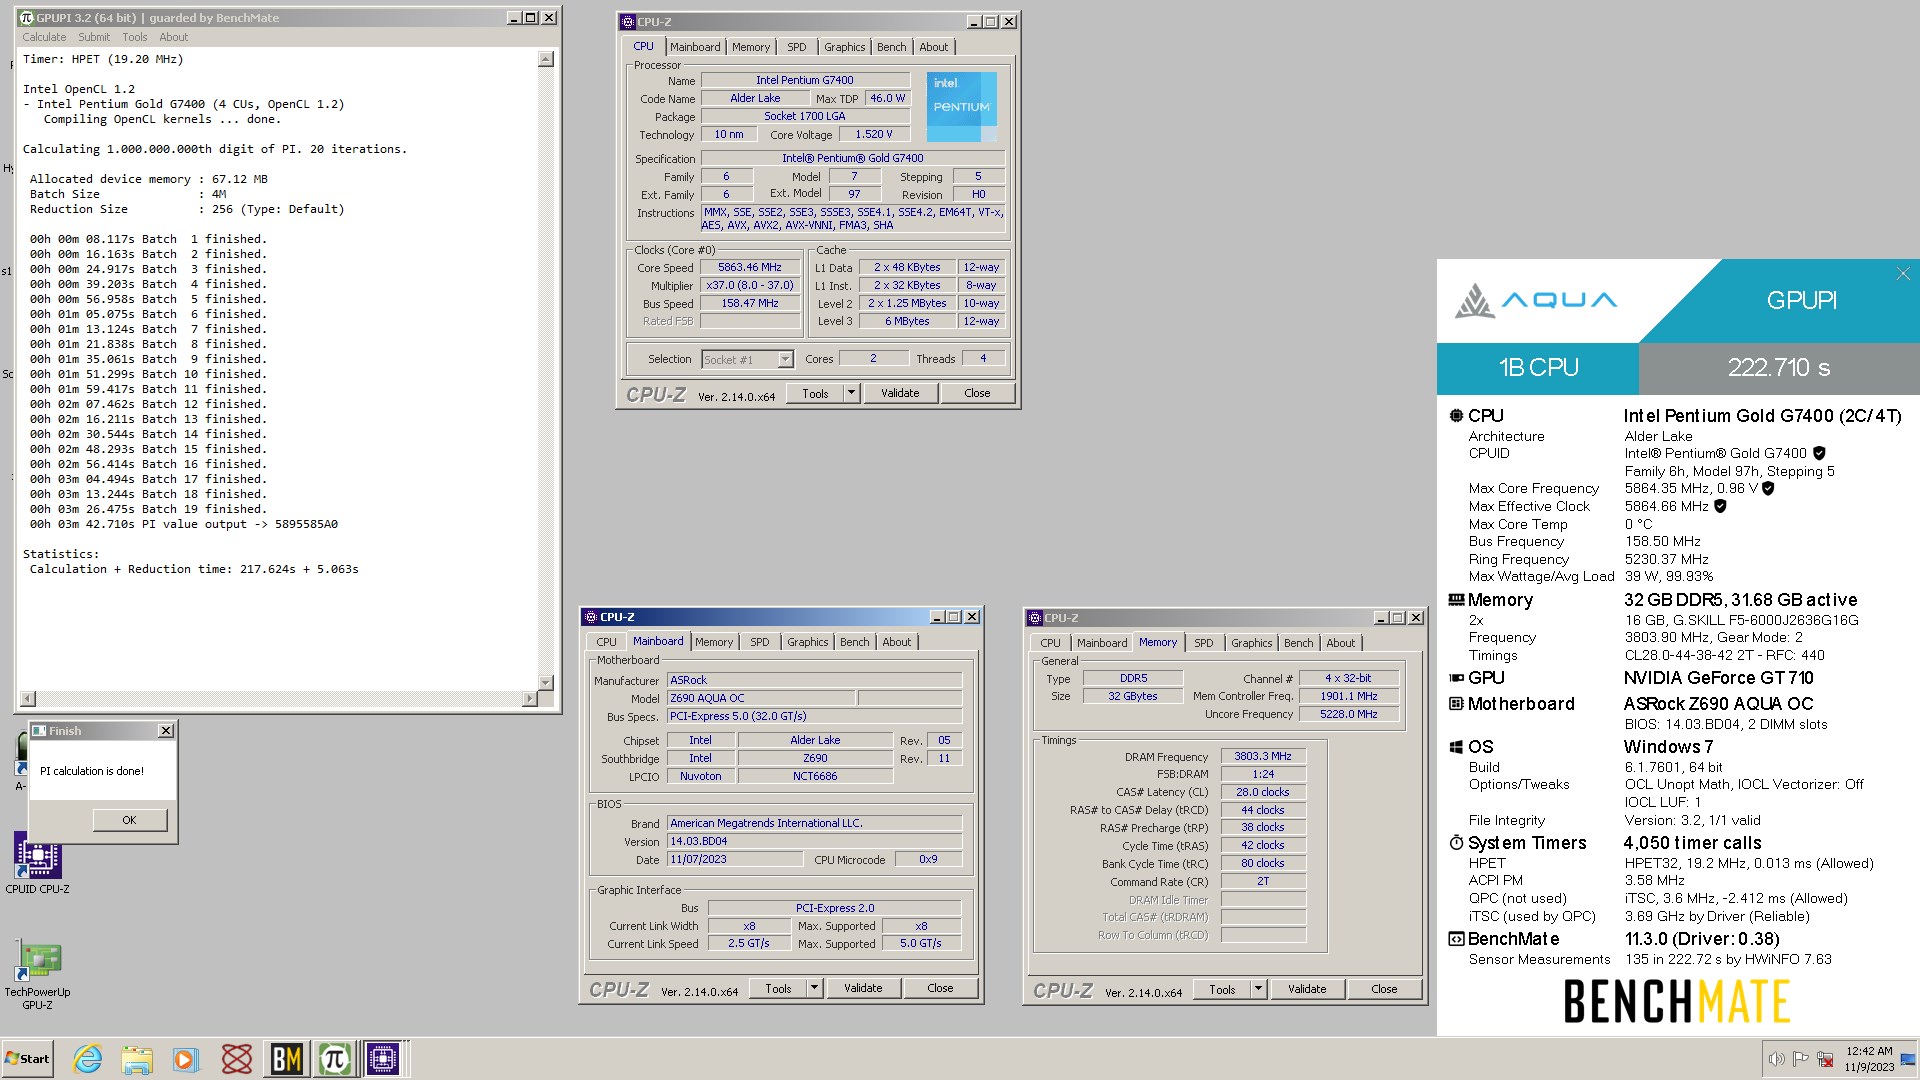Viewport: 1920px width, 1080px height.
Task: Switch to Graphics tab in top CPU-Z
Action: click(x=845, y=47)
